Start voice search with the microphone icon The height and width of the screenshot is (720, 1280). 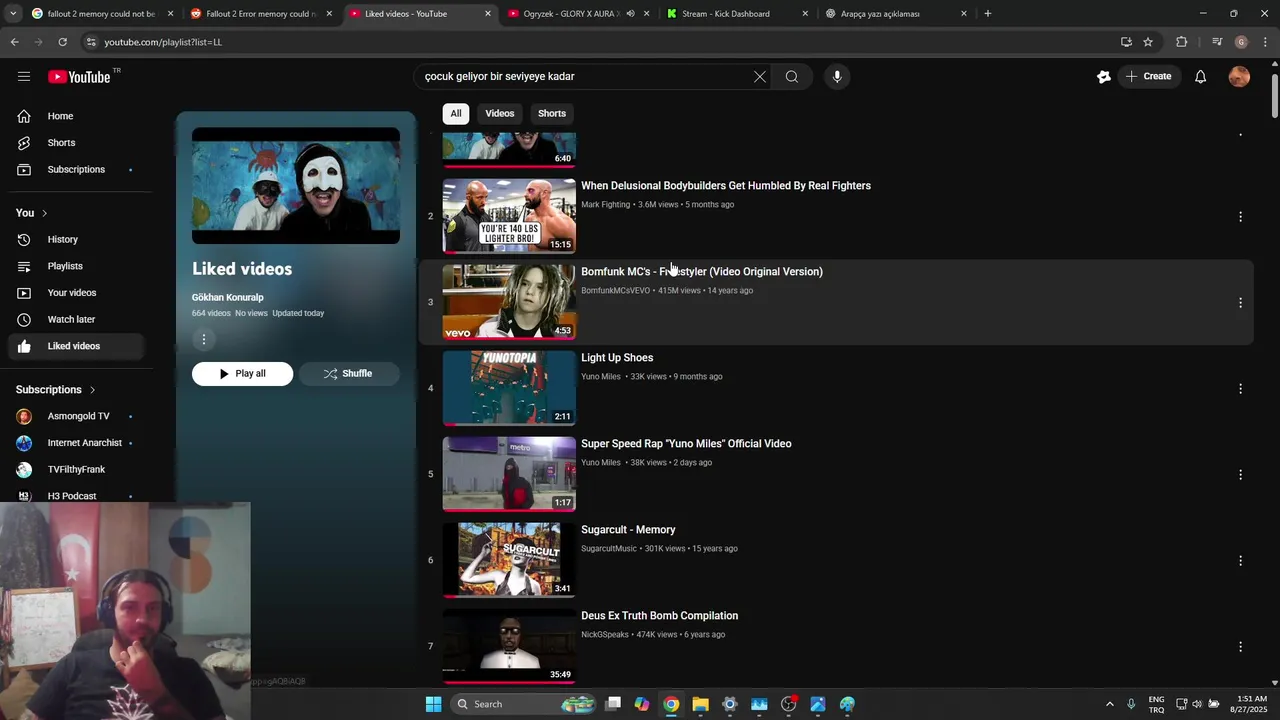tap(837, 77)
